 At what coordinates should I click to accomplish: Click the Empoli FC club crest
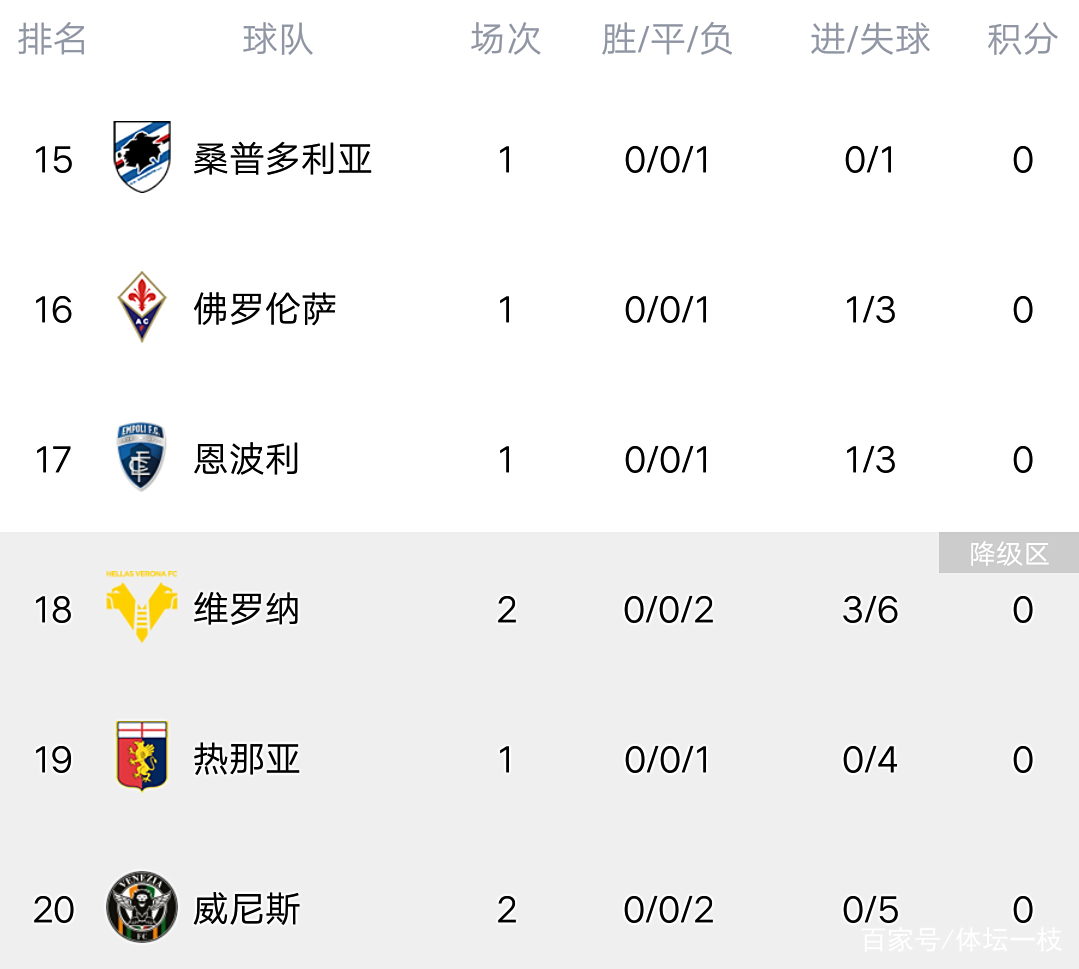click(x=142, y=457)
